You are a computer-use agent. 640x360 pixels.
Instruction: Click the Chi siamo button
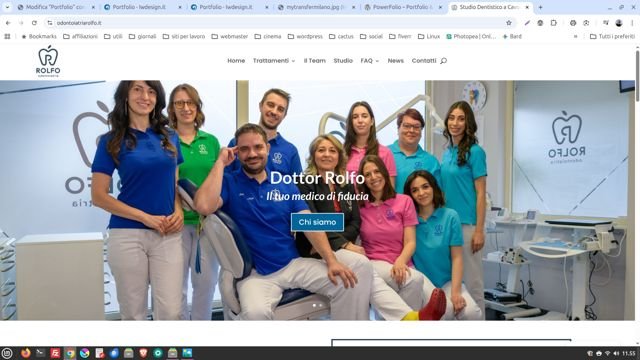coord(317,222)
